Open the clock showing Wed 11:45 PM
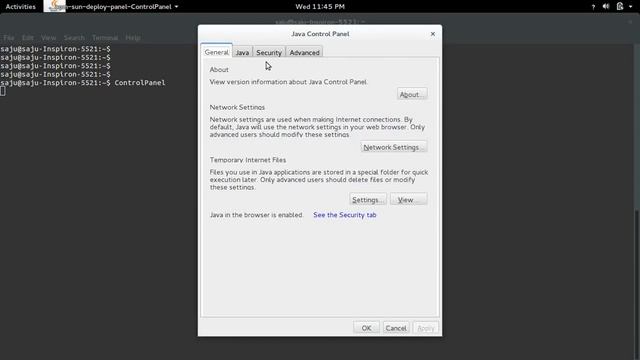 (x=320, y=7)
